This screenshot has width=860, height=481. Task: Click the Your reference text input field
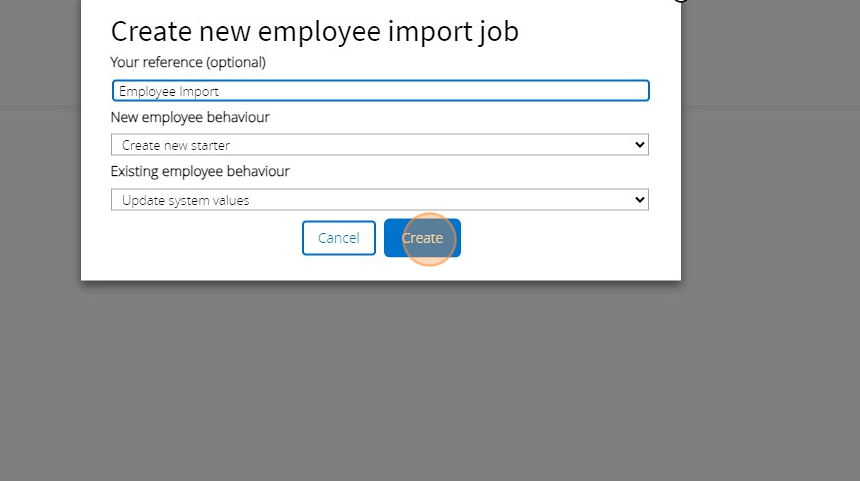pyautogui.click(x=380, y=91)
